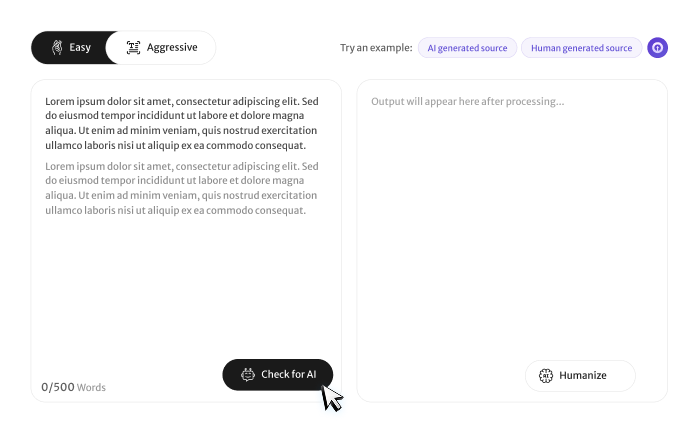Click the hand icon in the Easy option
This screenshot has width=699, height=433.
[x=56, y=47]
